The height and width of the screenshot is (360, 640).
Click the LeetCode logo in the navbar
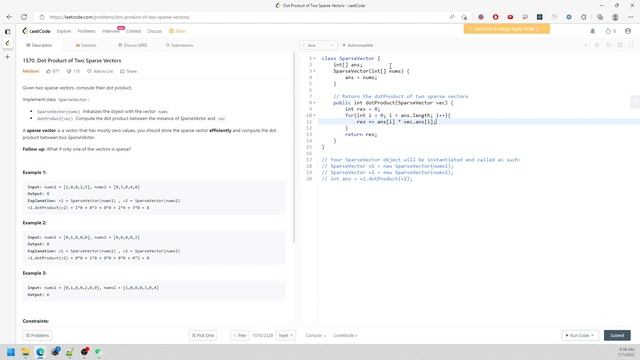click(36, 31)
